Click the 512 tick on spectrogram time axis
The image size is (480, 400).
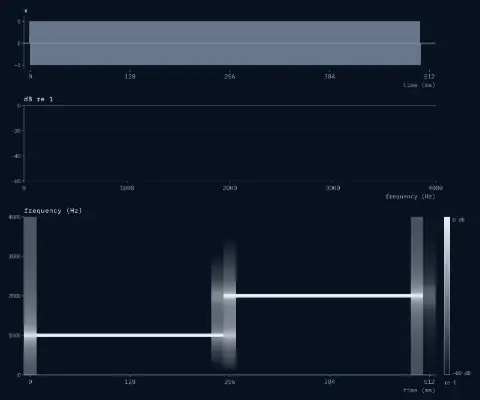point(429,382)
